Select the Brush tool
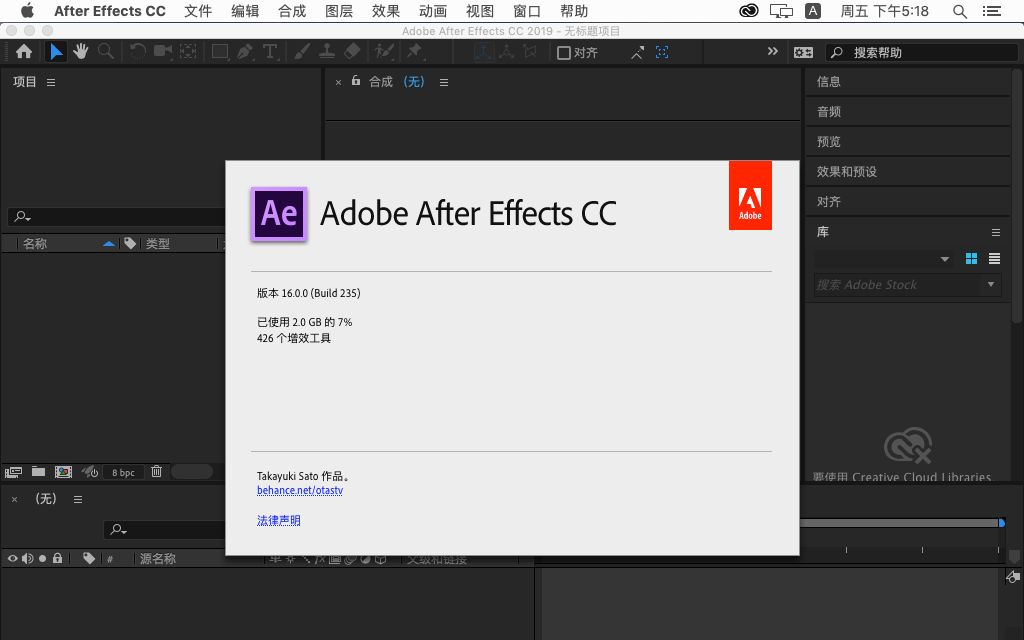Image resolution: width=1024 pixels, height=640 pixels. pyautogui.click(x=301, y=52)
